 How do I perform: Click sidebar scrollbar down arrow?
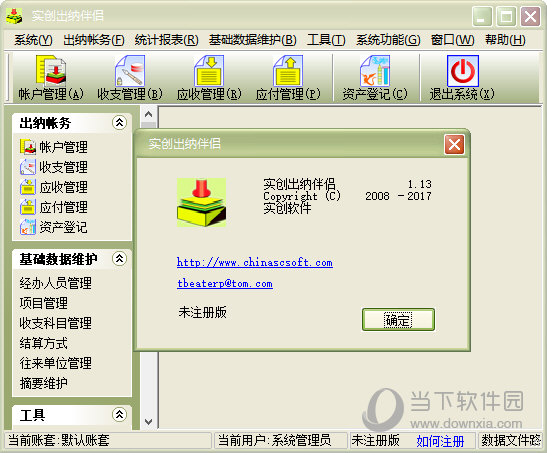click(149, 422)
